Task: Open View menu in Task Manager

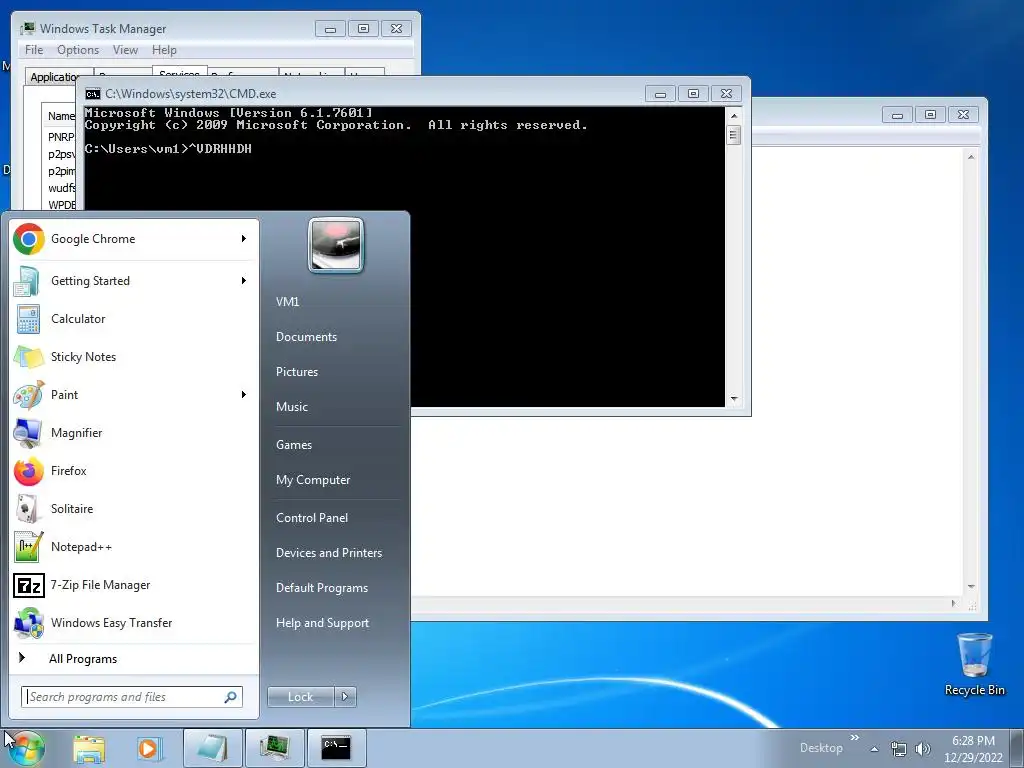Action: 125,50
